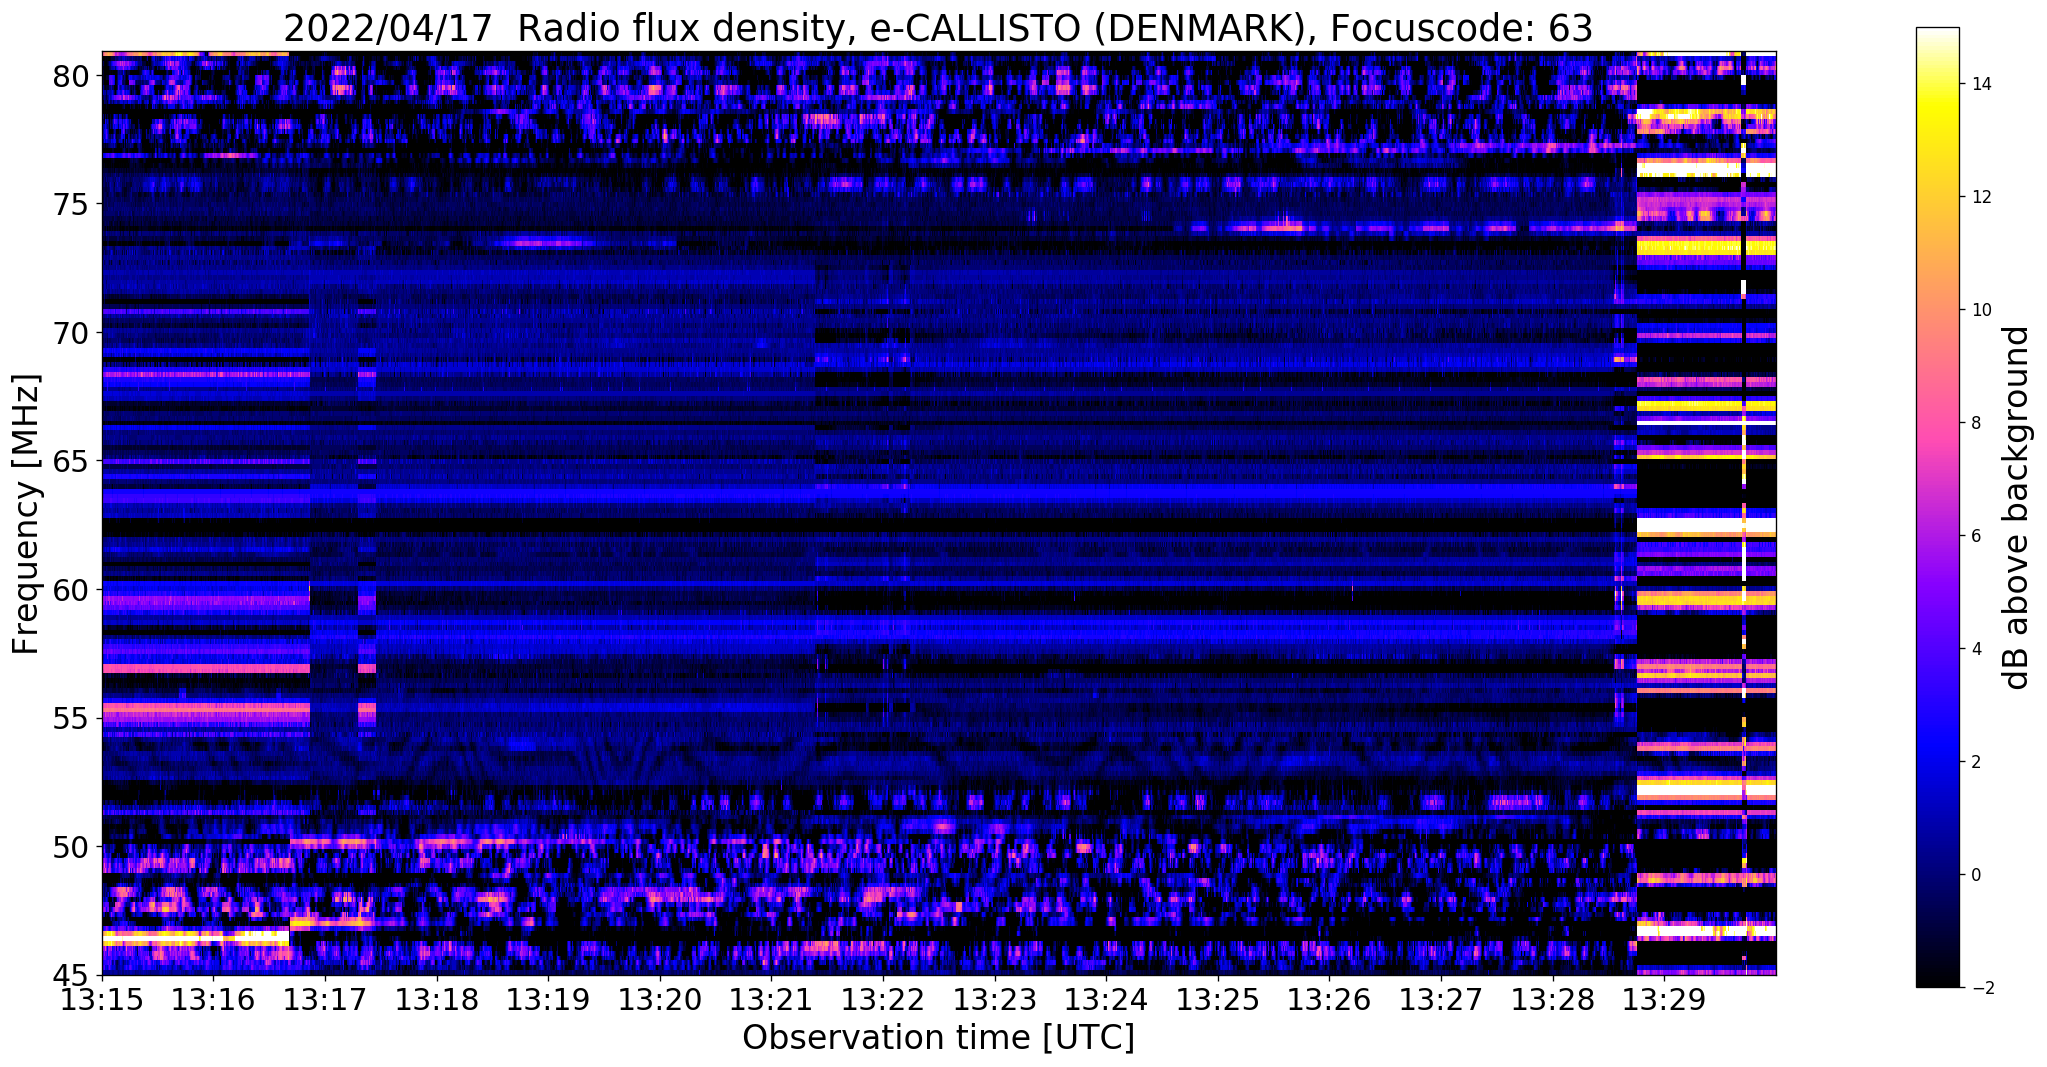The height and width of the screenshot is (1067, 2047).
Task: Select the 13:19 time tick label
Action: (548, 1000)
